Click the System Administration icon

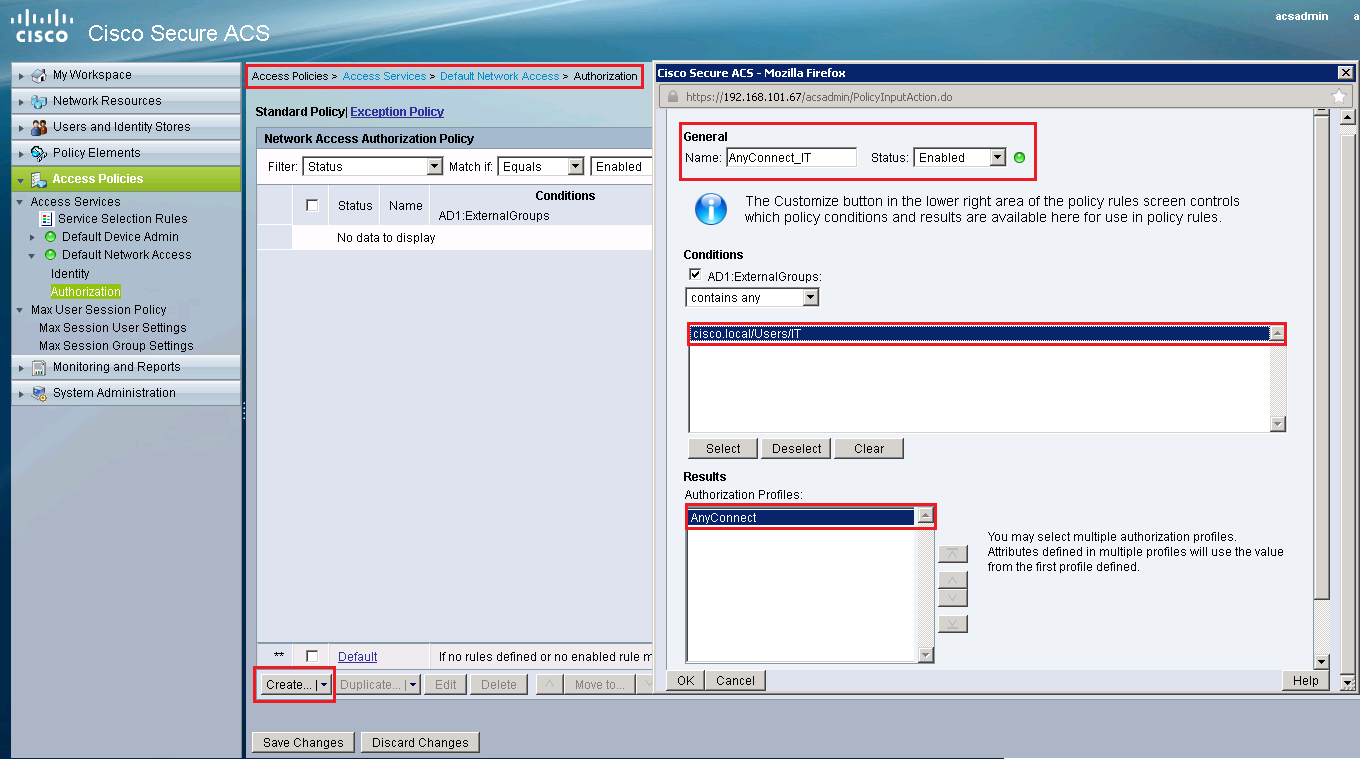pyautogui.click(x=39, y=393)
